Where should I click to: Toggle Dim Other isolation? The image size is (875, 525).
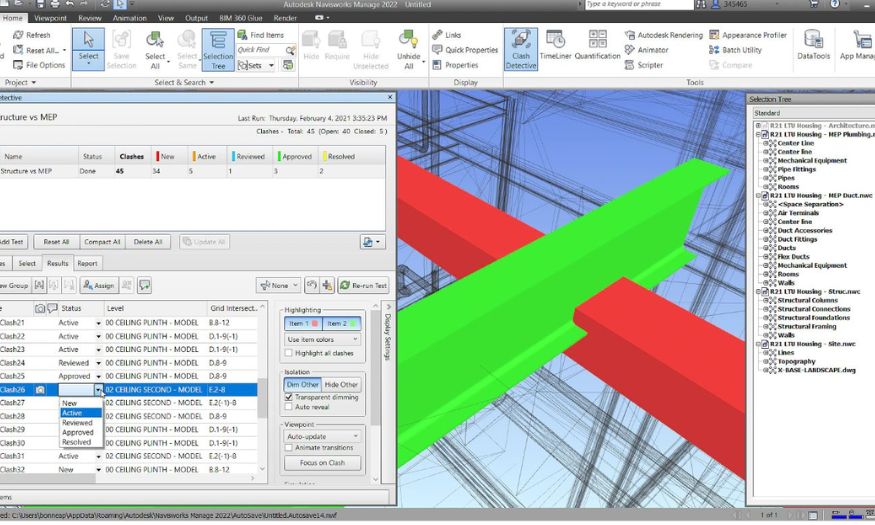tap(302, 384)
